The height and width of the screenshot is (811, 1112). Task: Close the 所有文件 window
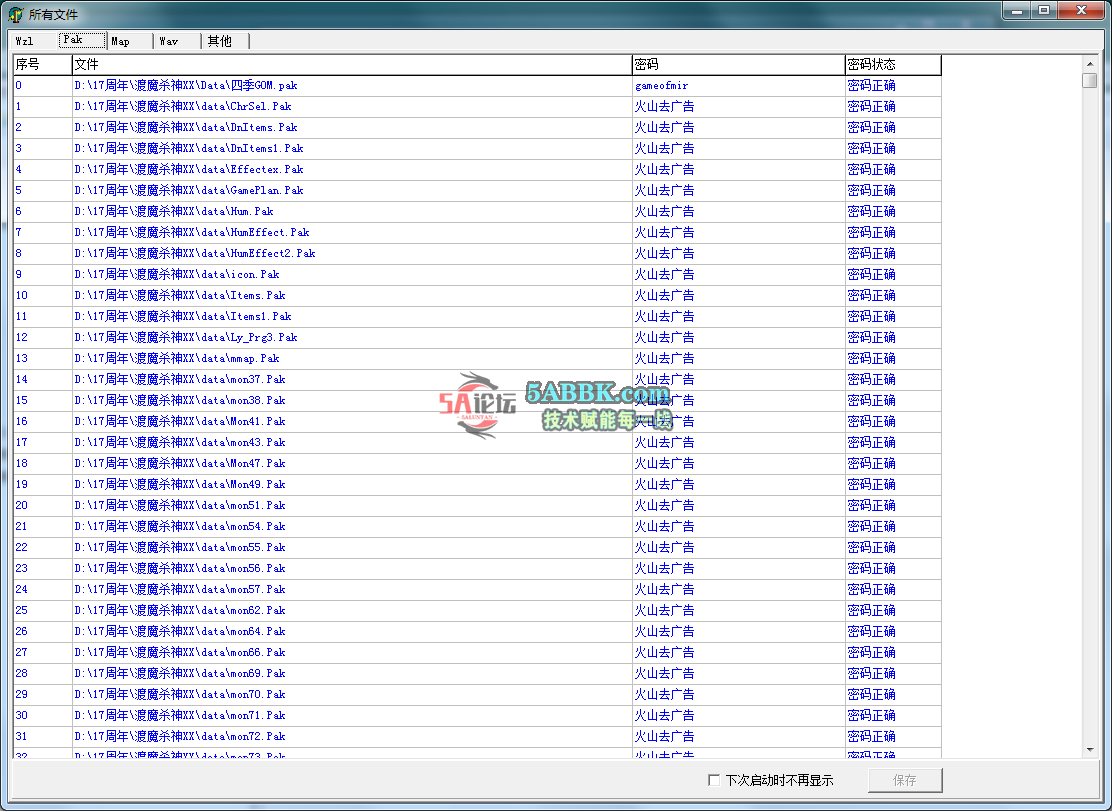coord(1082,11)
